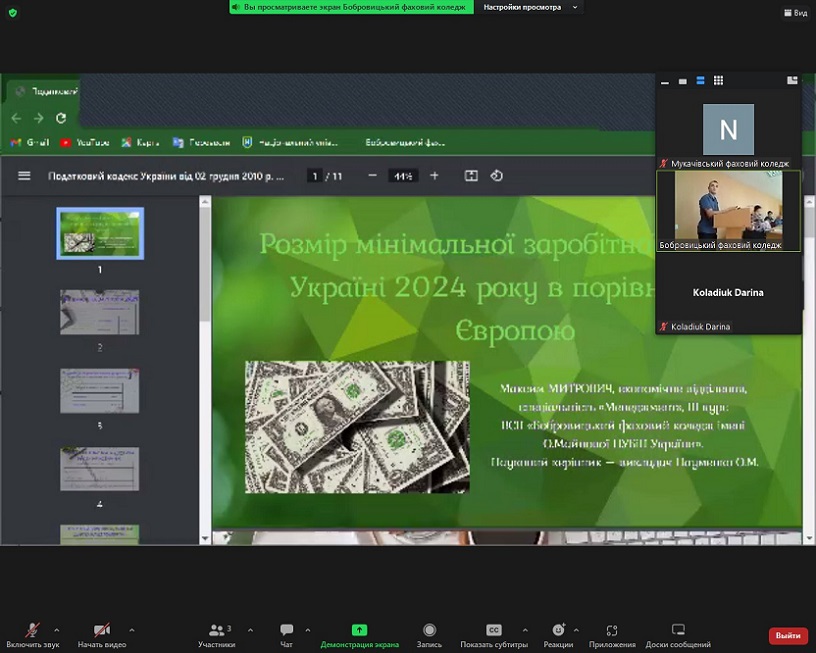
Task: Open the Gmail bookmark
Action: coord(30,142)
